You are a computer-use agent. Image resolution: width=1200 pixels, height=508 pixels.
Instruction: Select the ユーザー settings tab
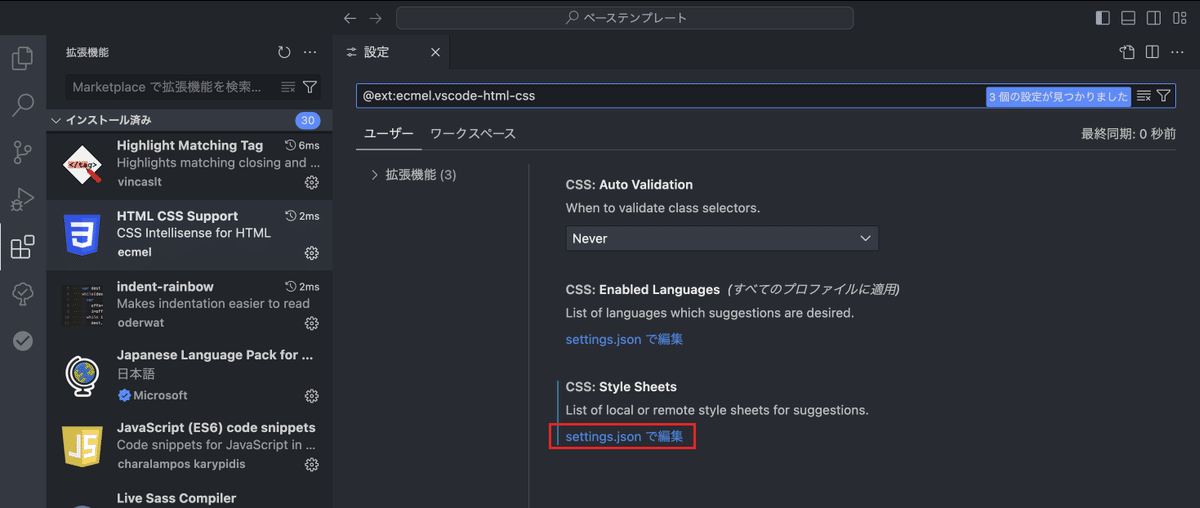389,134
